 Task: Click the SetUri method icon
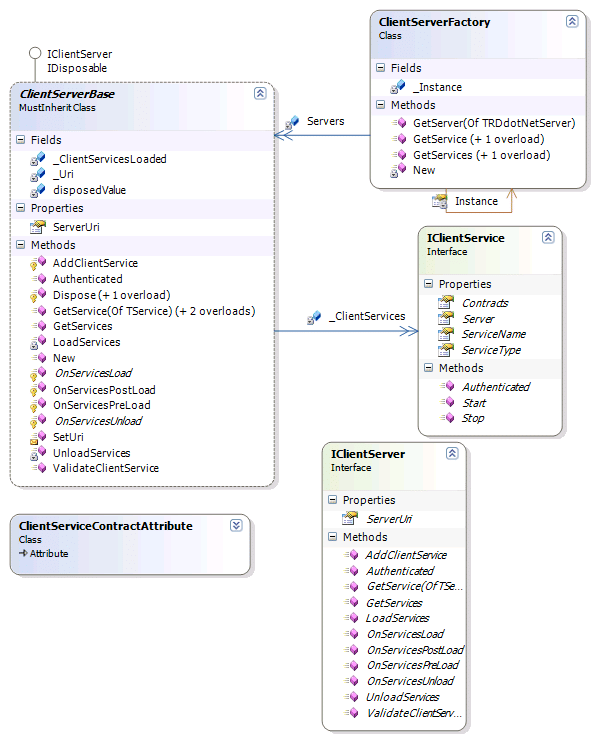click(38, 437)
